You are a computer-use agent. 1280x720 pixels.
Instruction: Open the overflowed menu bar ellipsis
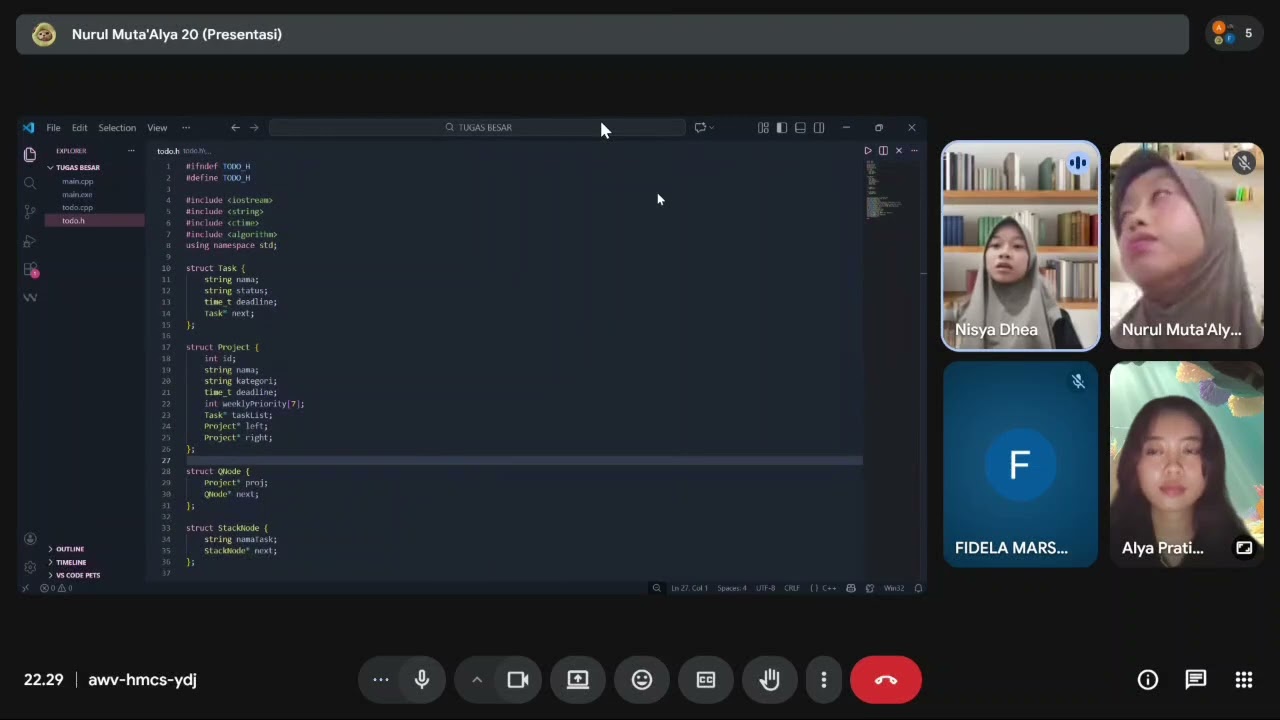(185, 128)
